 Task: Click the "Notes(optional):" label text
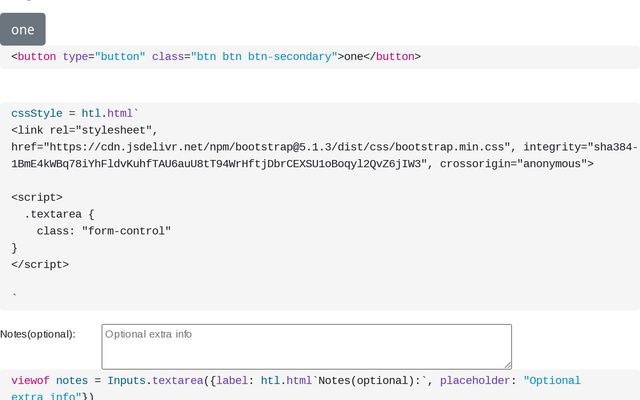[x=38, y=334]
